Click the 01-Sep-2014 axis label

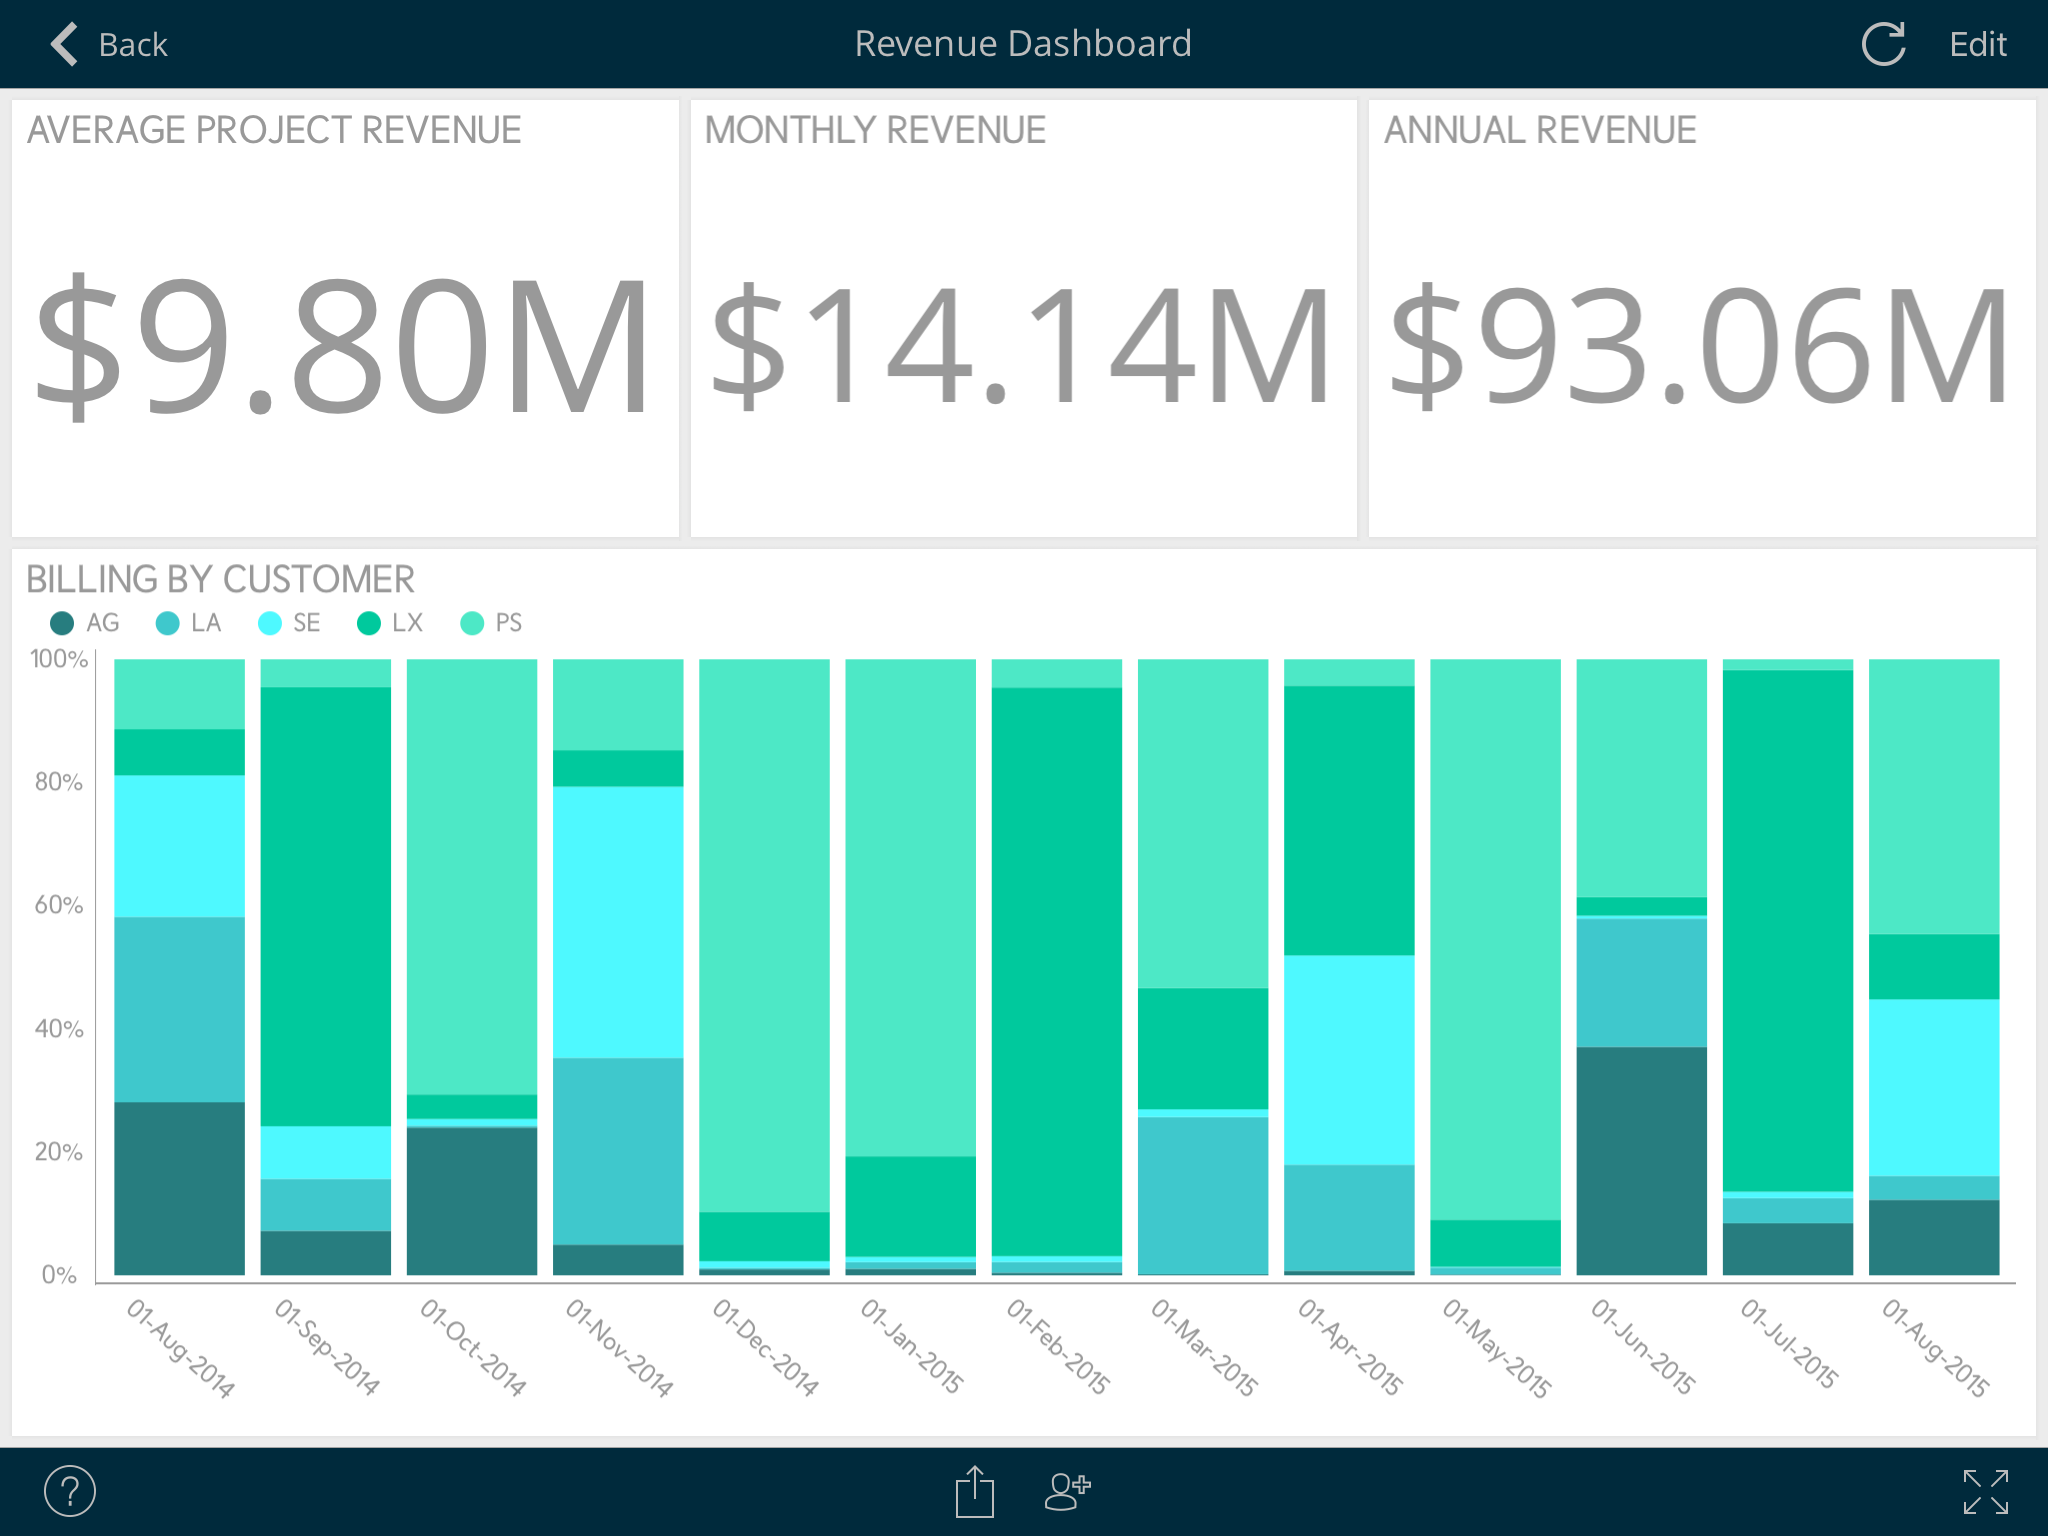(x=327, y=1347)
